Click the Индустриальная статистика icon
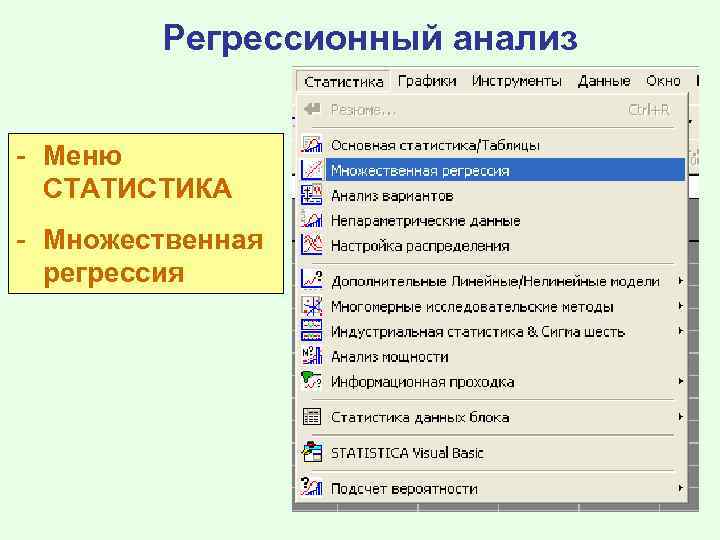This screenshot has height=540, width=720. tap(312, 330)
